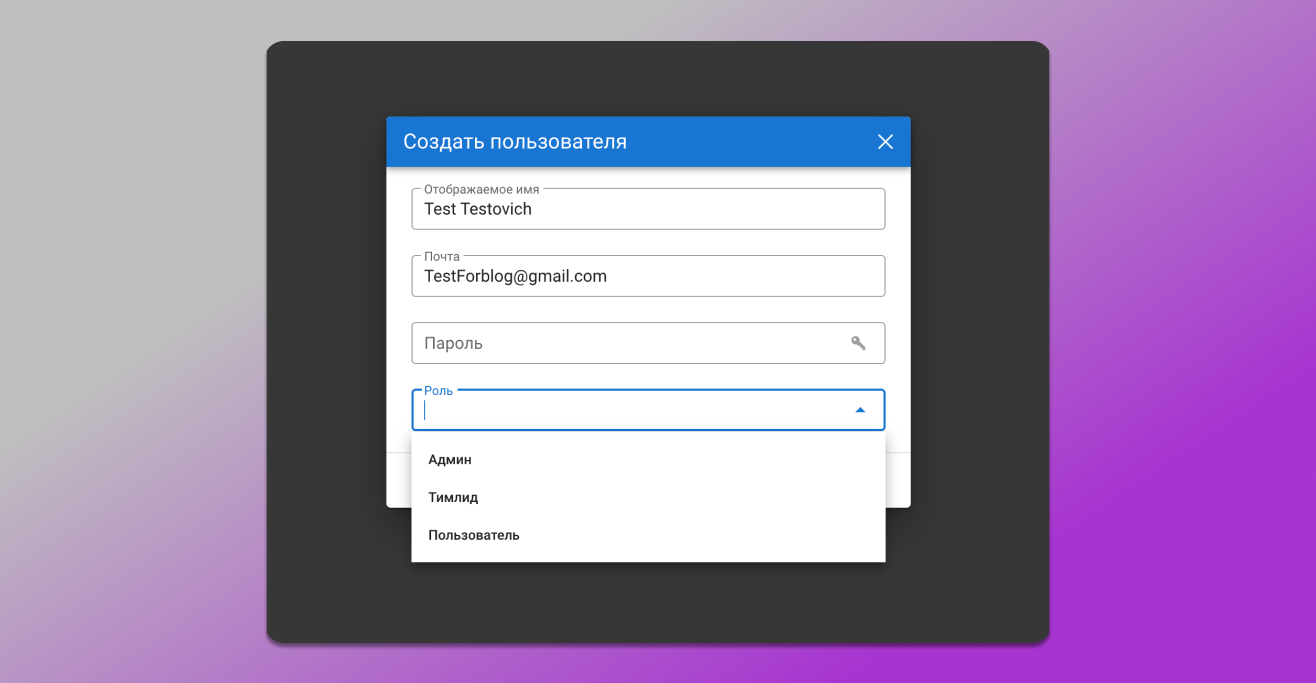The height and width of the screenshot is (683, 1316).
Task: Click the key icon in password field
Action: pyautogui.click(x=858, y=343)
